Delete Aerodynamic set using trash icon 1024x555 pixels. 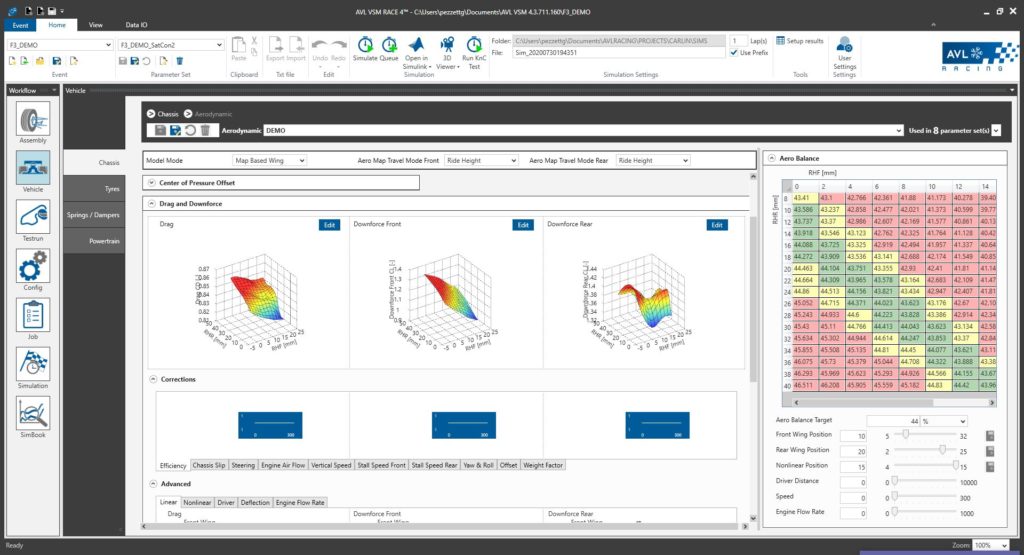point(205,130)
